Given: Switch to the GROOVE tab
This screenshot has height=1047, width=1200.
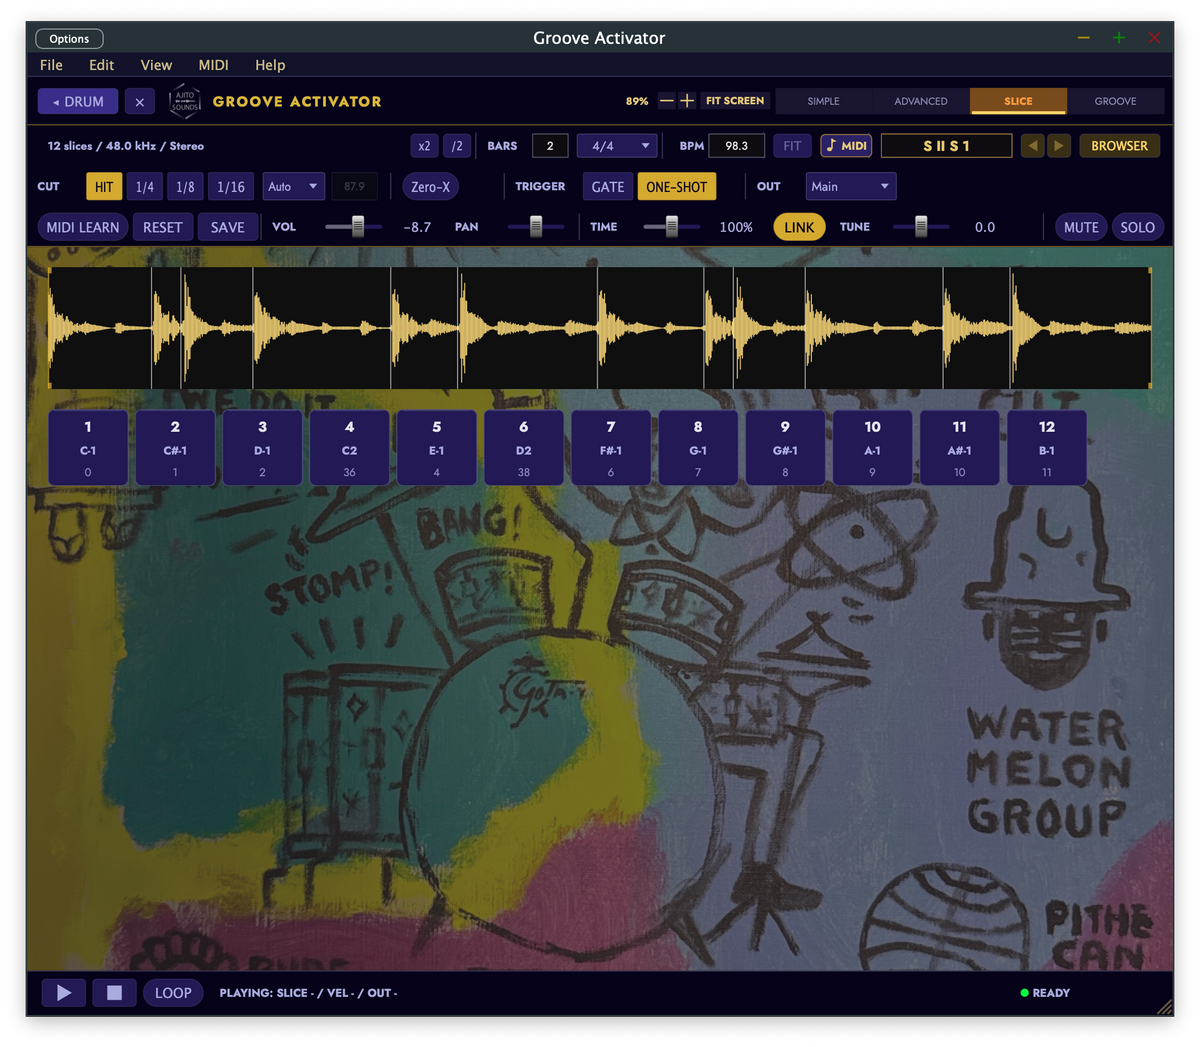Looking at the screenshot, I should (1115, 101).
